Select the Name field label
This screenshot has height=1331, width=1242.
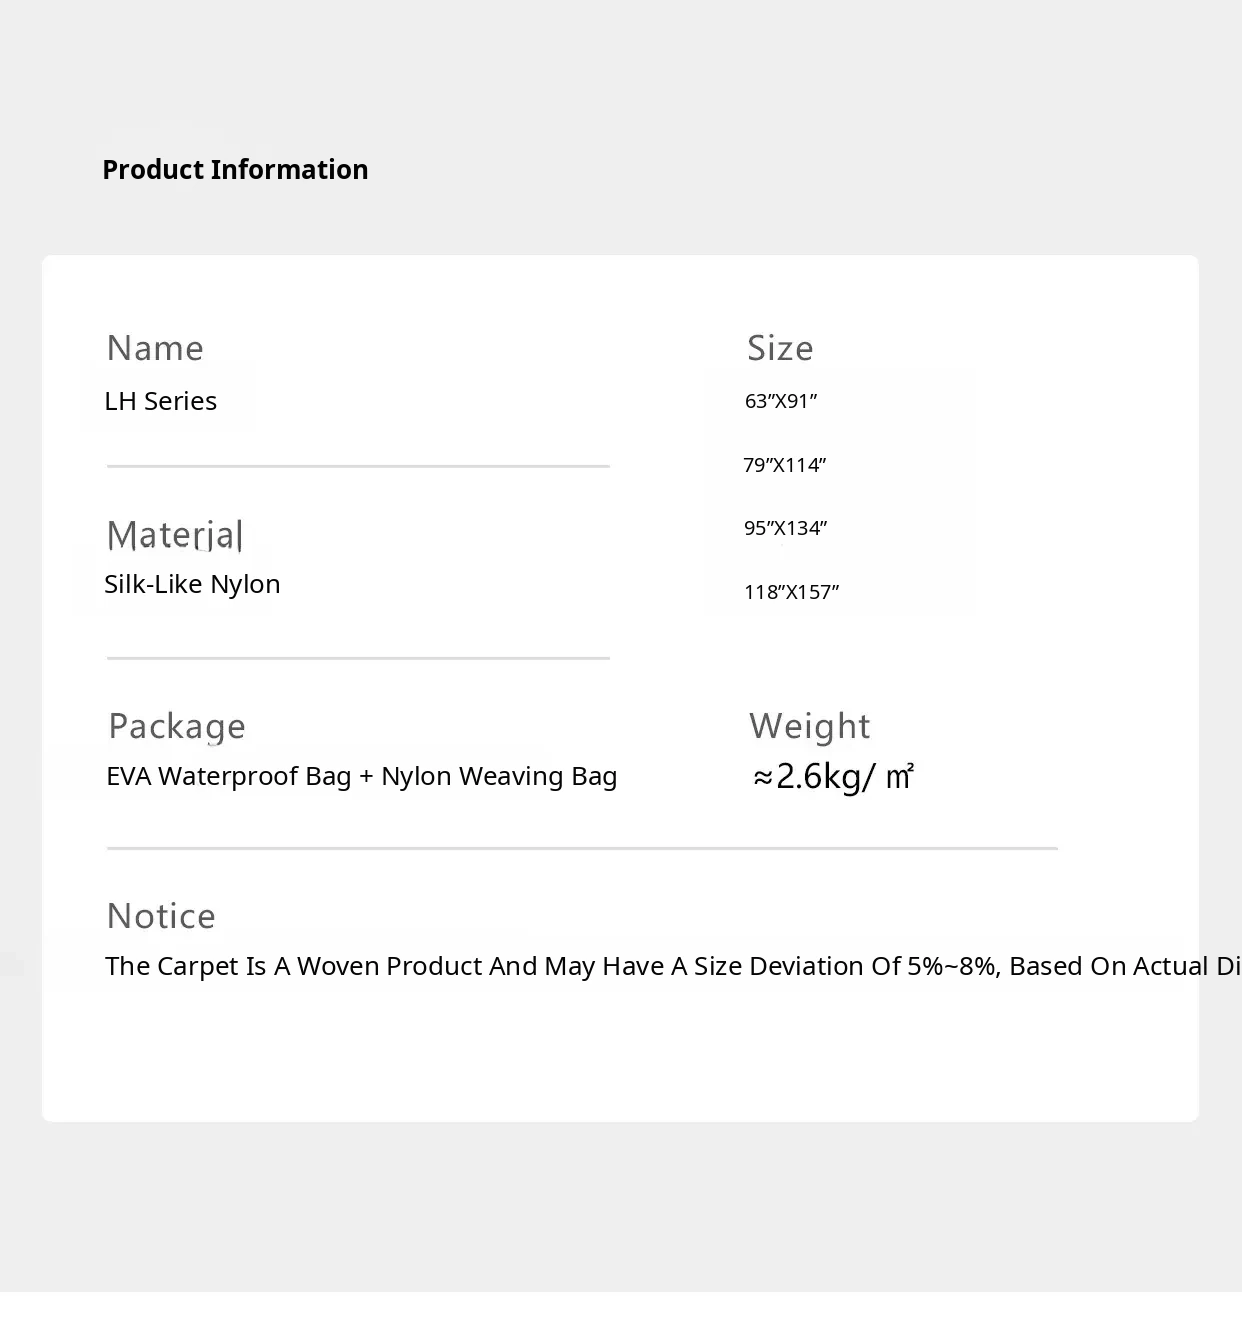(155, 348)
